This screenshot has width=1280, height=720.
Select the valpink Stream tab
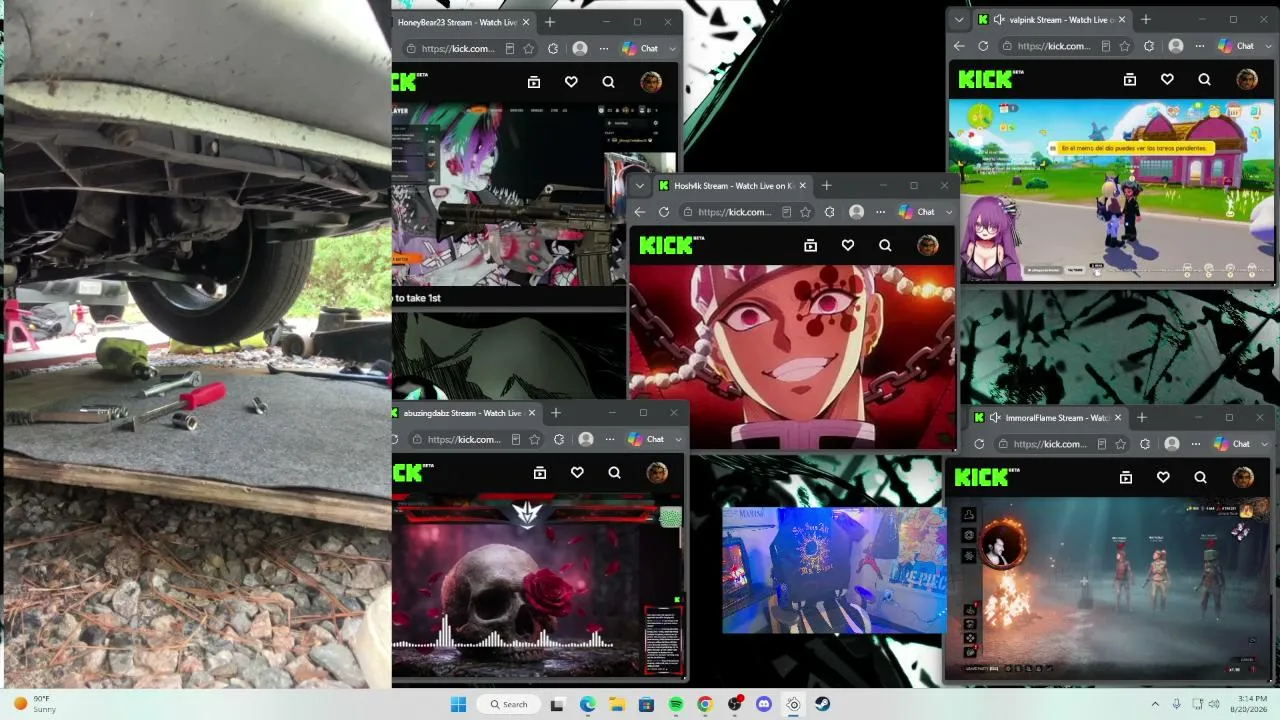coord(1050,20)
